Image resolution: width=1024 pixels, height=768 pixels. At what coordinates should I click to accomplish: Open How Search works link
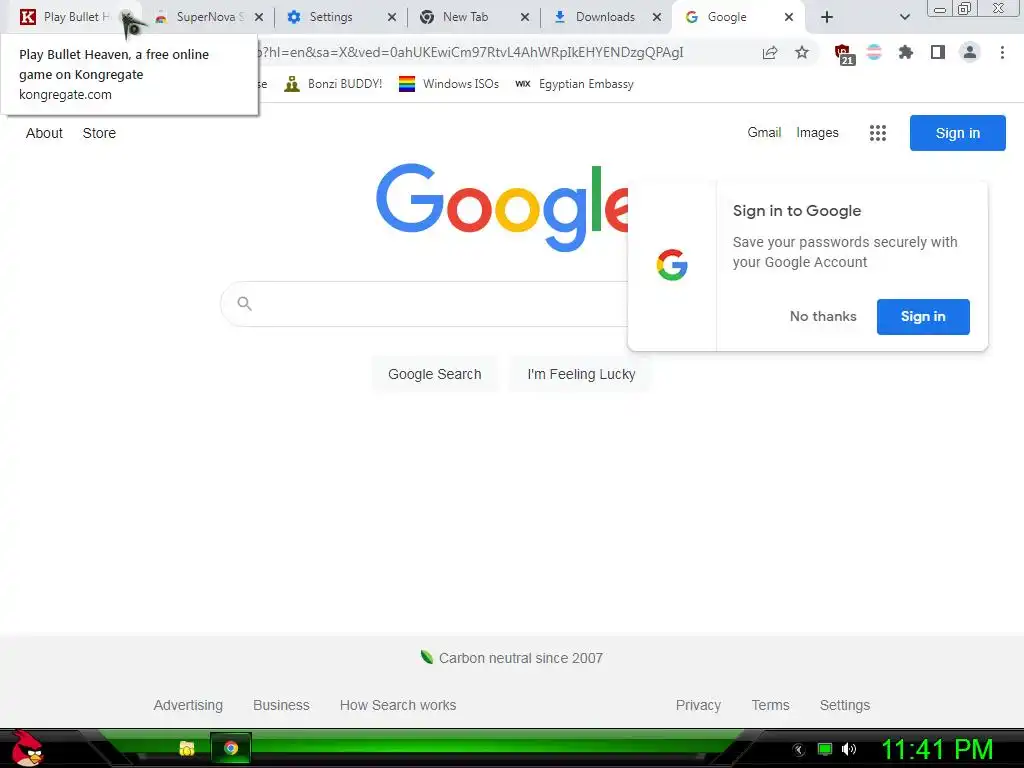click(398, 705)
